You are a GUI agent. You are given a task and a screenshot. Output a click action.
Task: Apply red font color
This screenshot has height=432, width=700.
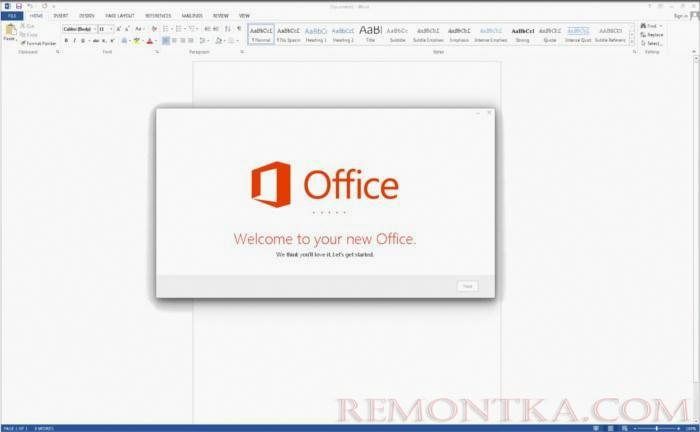(x=150, y=41)
